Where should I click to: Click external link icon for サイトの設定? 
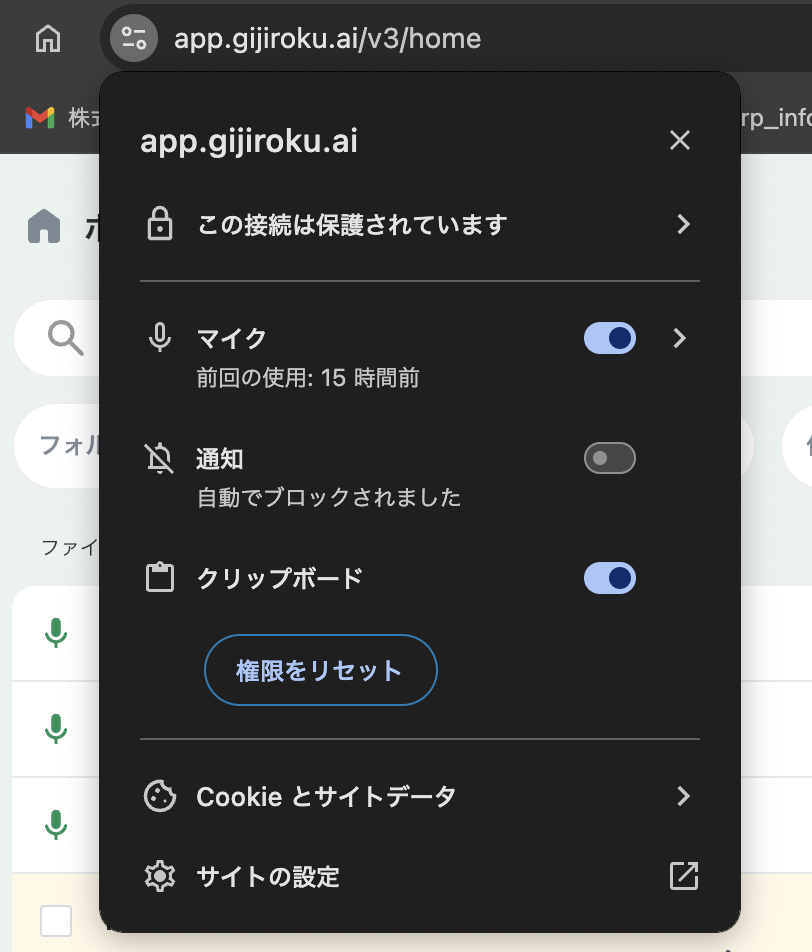click(684, 876)
